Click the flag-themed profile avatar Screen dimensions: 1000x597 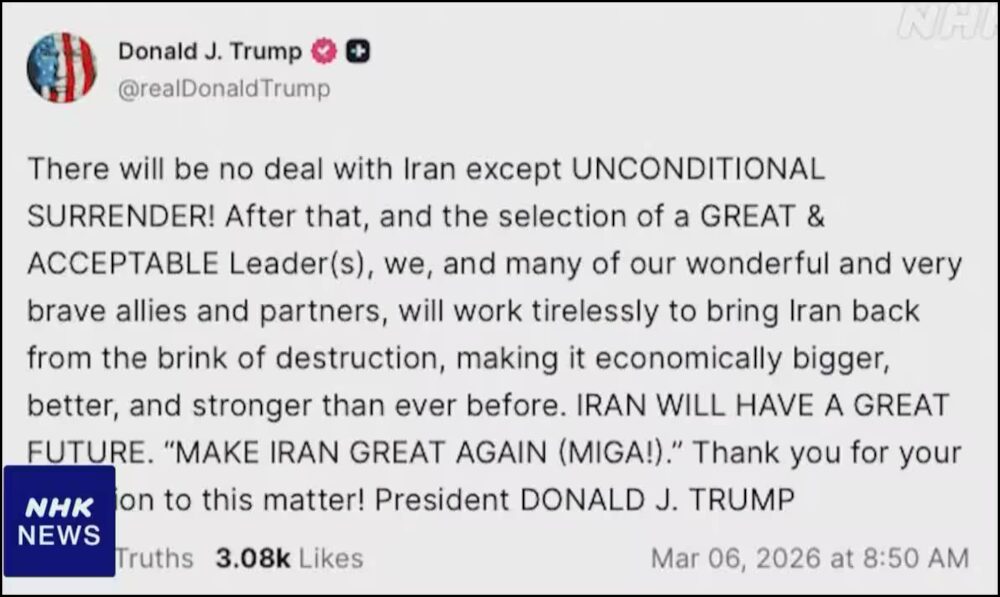61,67
